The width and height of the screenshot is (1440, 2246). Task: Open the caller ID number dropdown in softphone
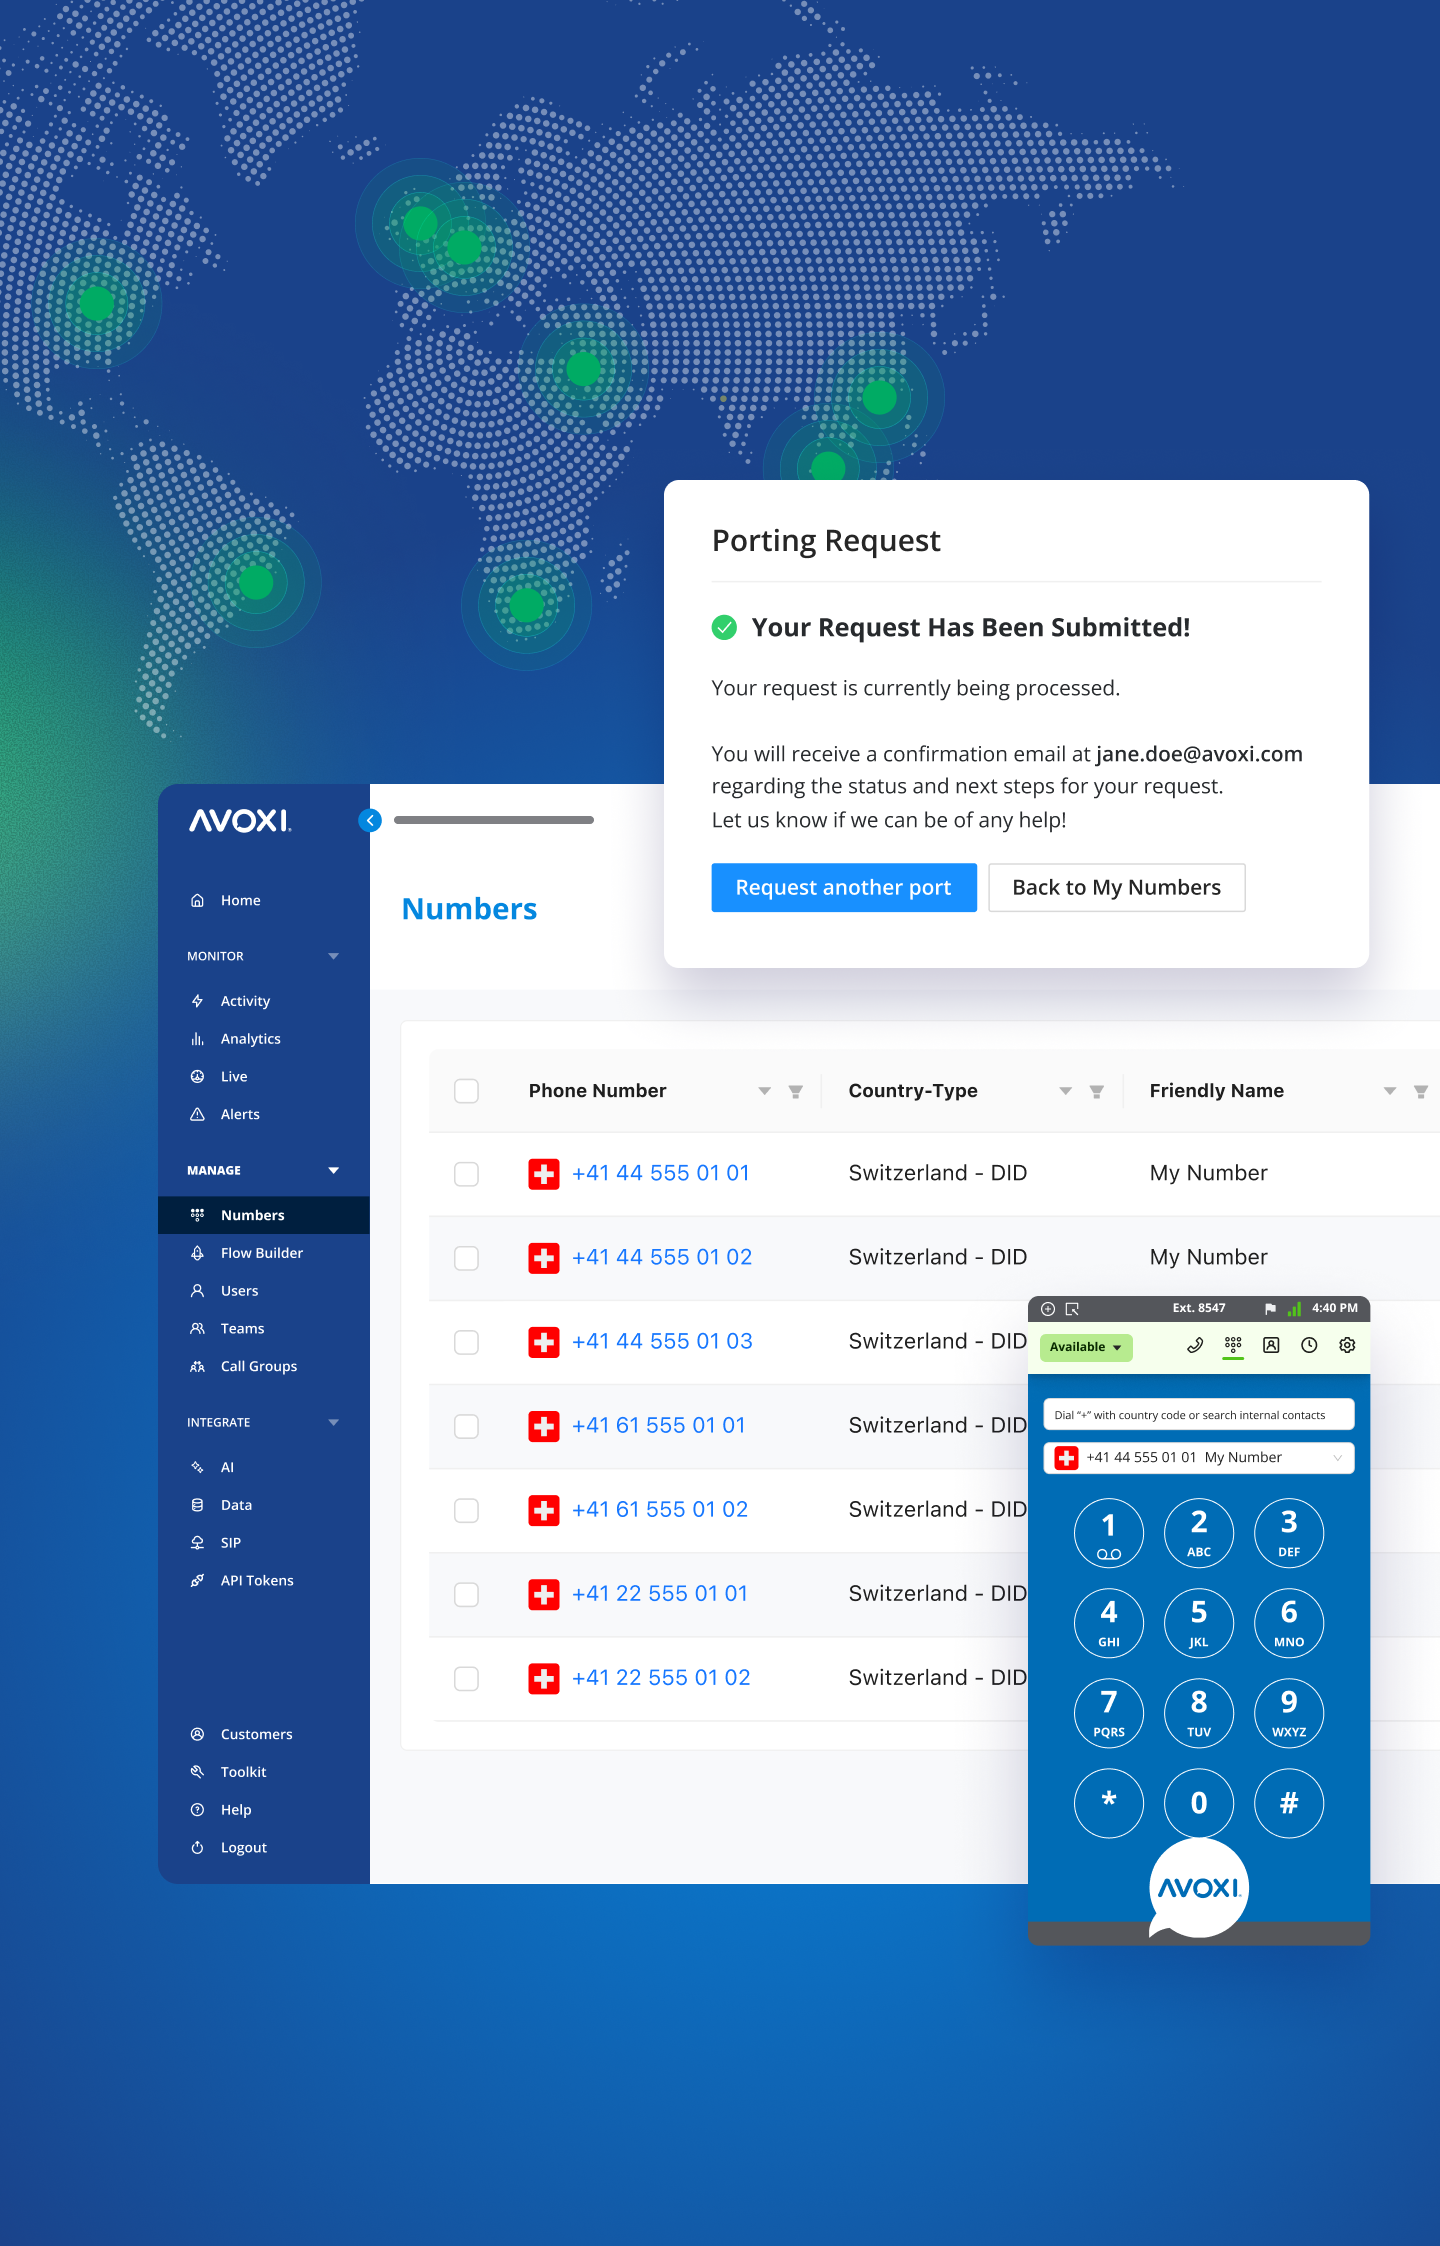1198,1458
